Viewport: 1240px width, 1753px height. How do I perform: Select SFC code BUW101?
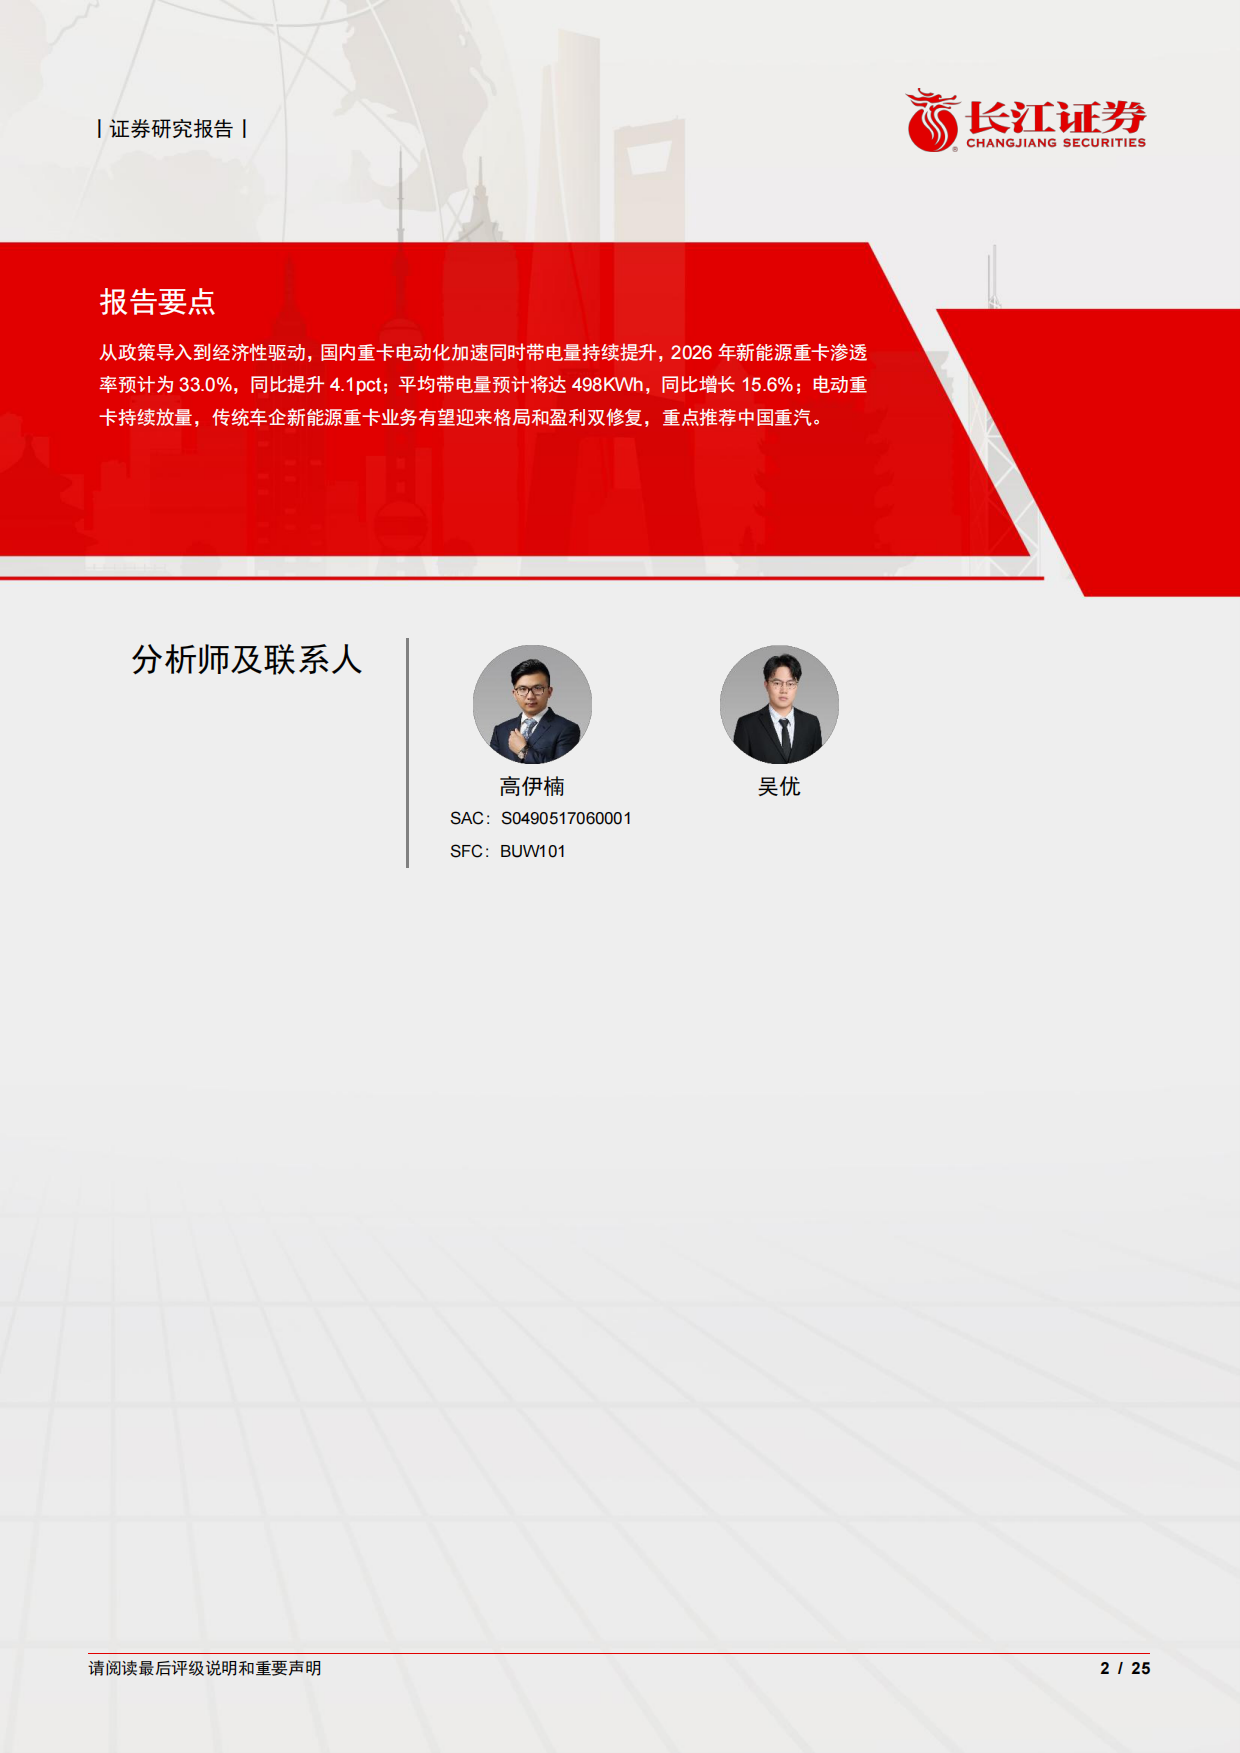533,851
